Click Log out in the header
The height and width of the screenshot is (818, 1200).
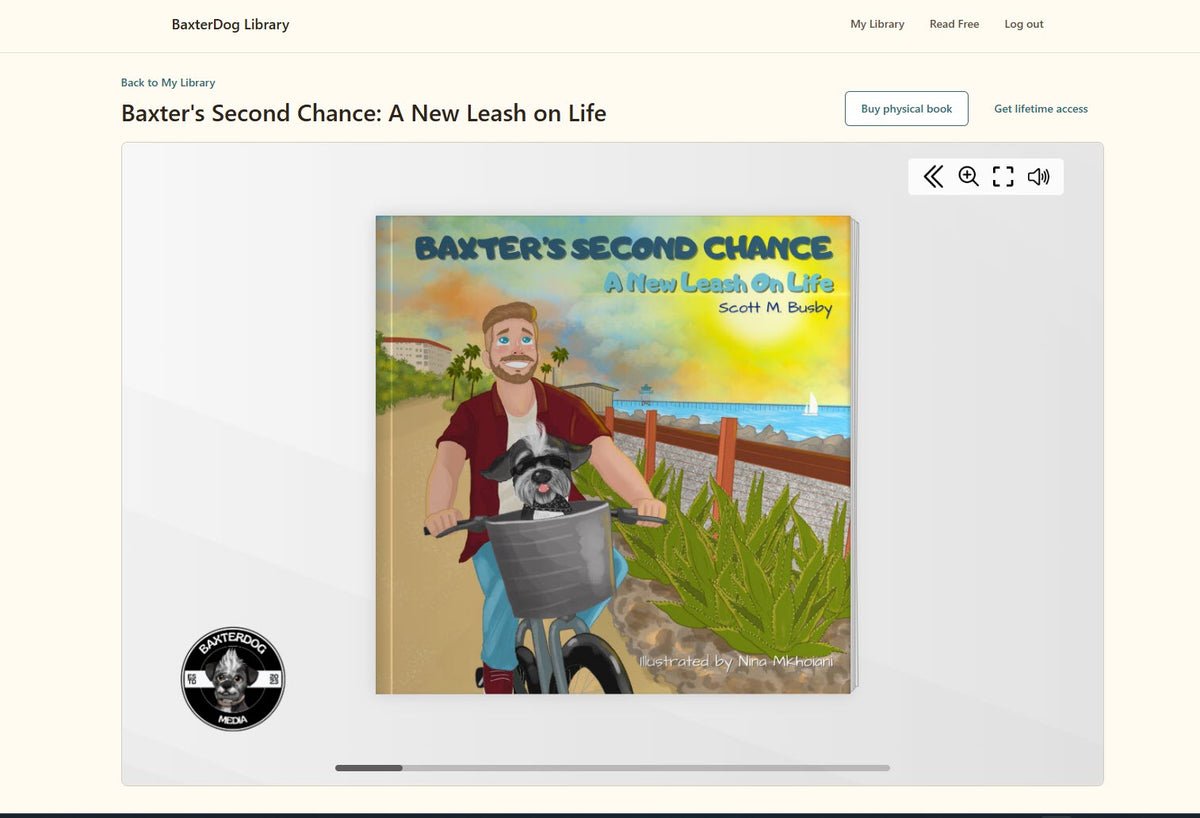[1024, 24]
